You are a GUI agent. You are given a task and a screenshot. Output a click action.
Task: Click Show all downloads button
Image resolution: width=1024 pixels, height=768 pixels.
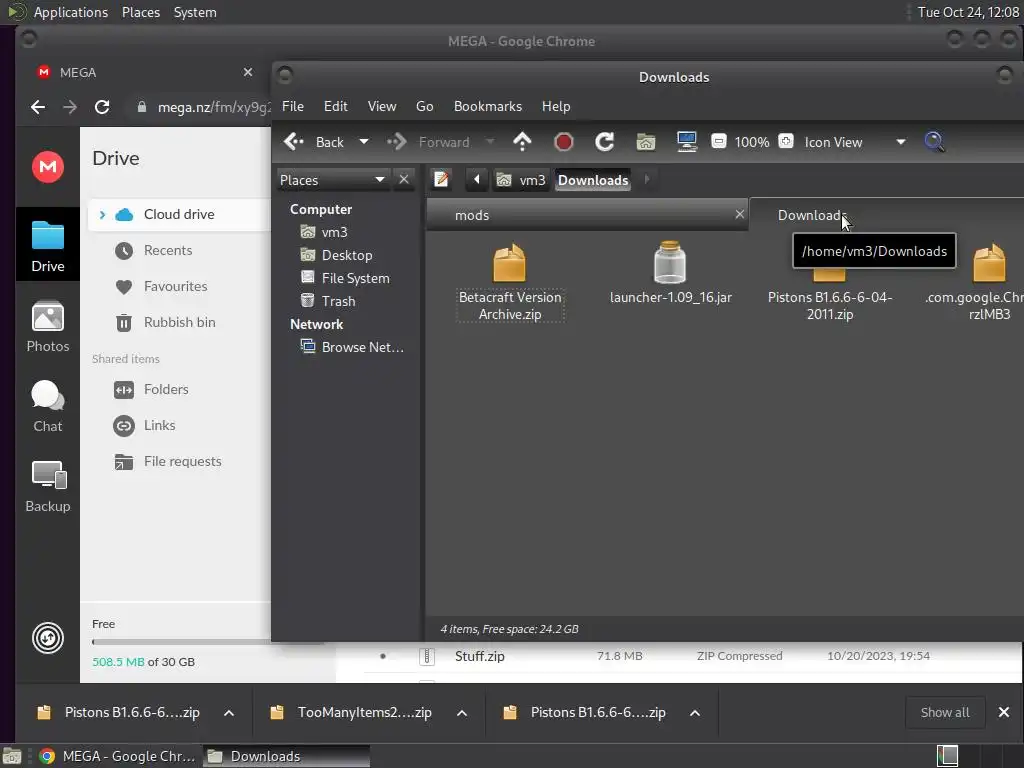(944, 712)
